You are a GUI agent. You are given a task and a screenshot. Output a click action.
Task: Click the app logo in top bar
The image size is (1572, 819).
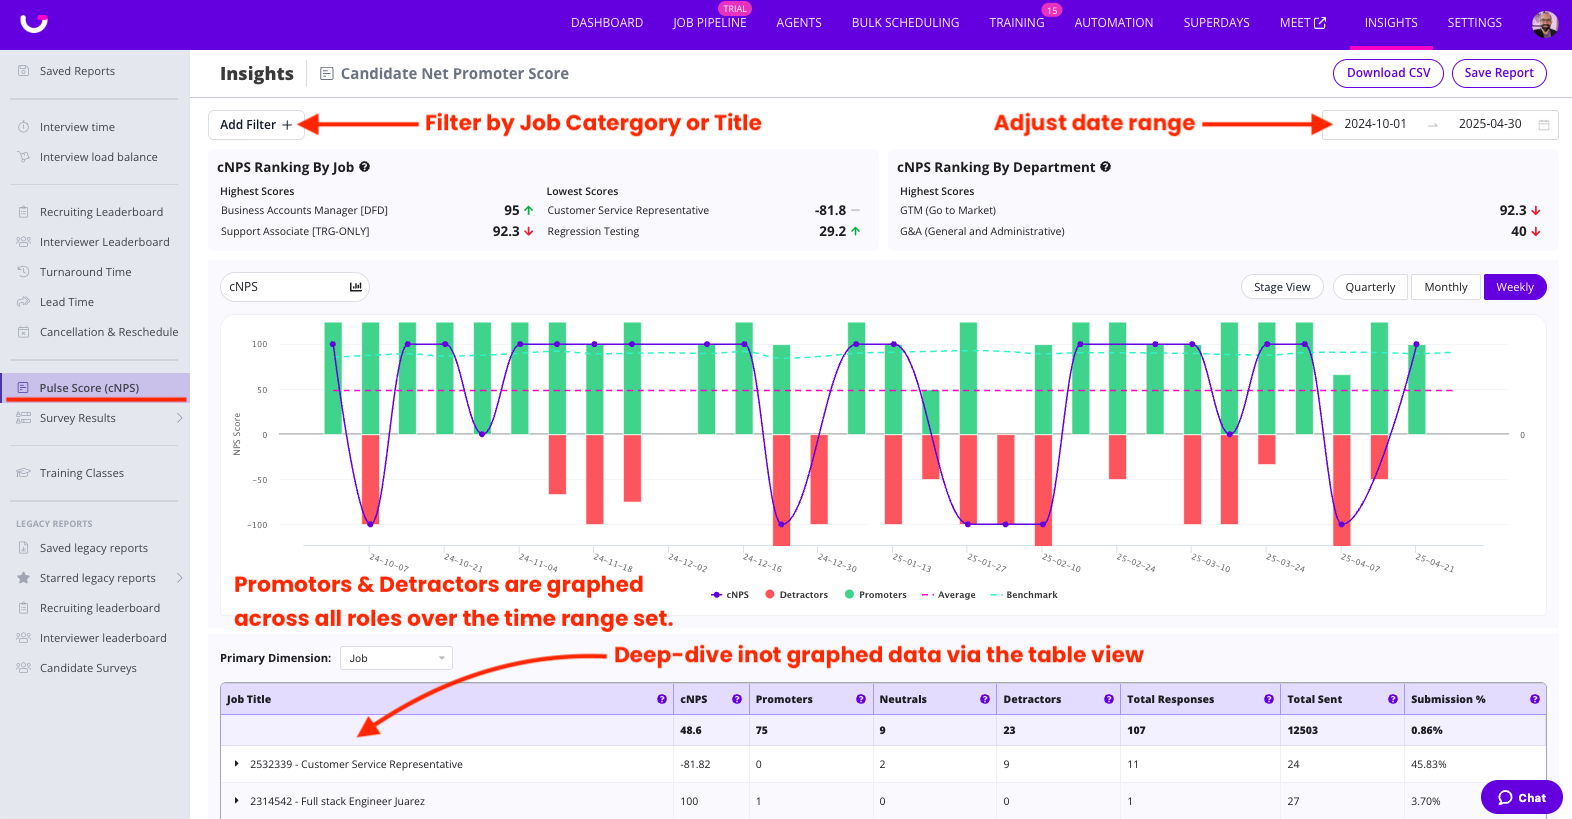coord(34,23)
